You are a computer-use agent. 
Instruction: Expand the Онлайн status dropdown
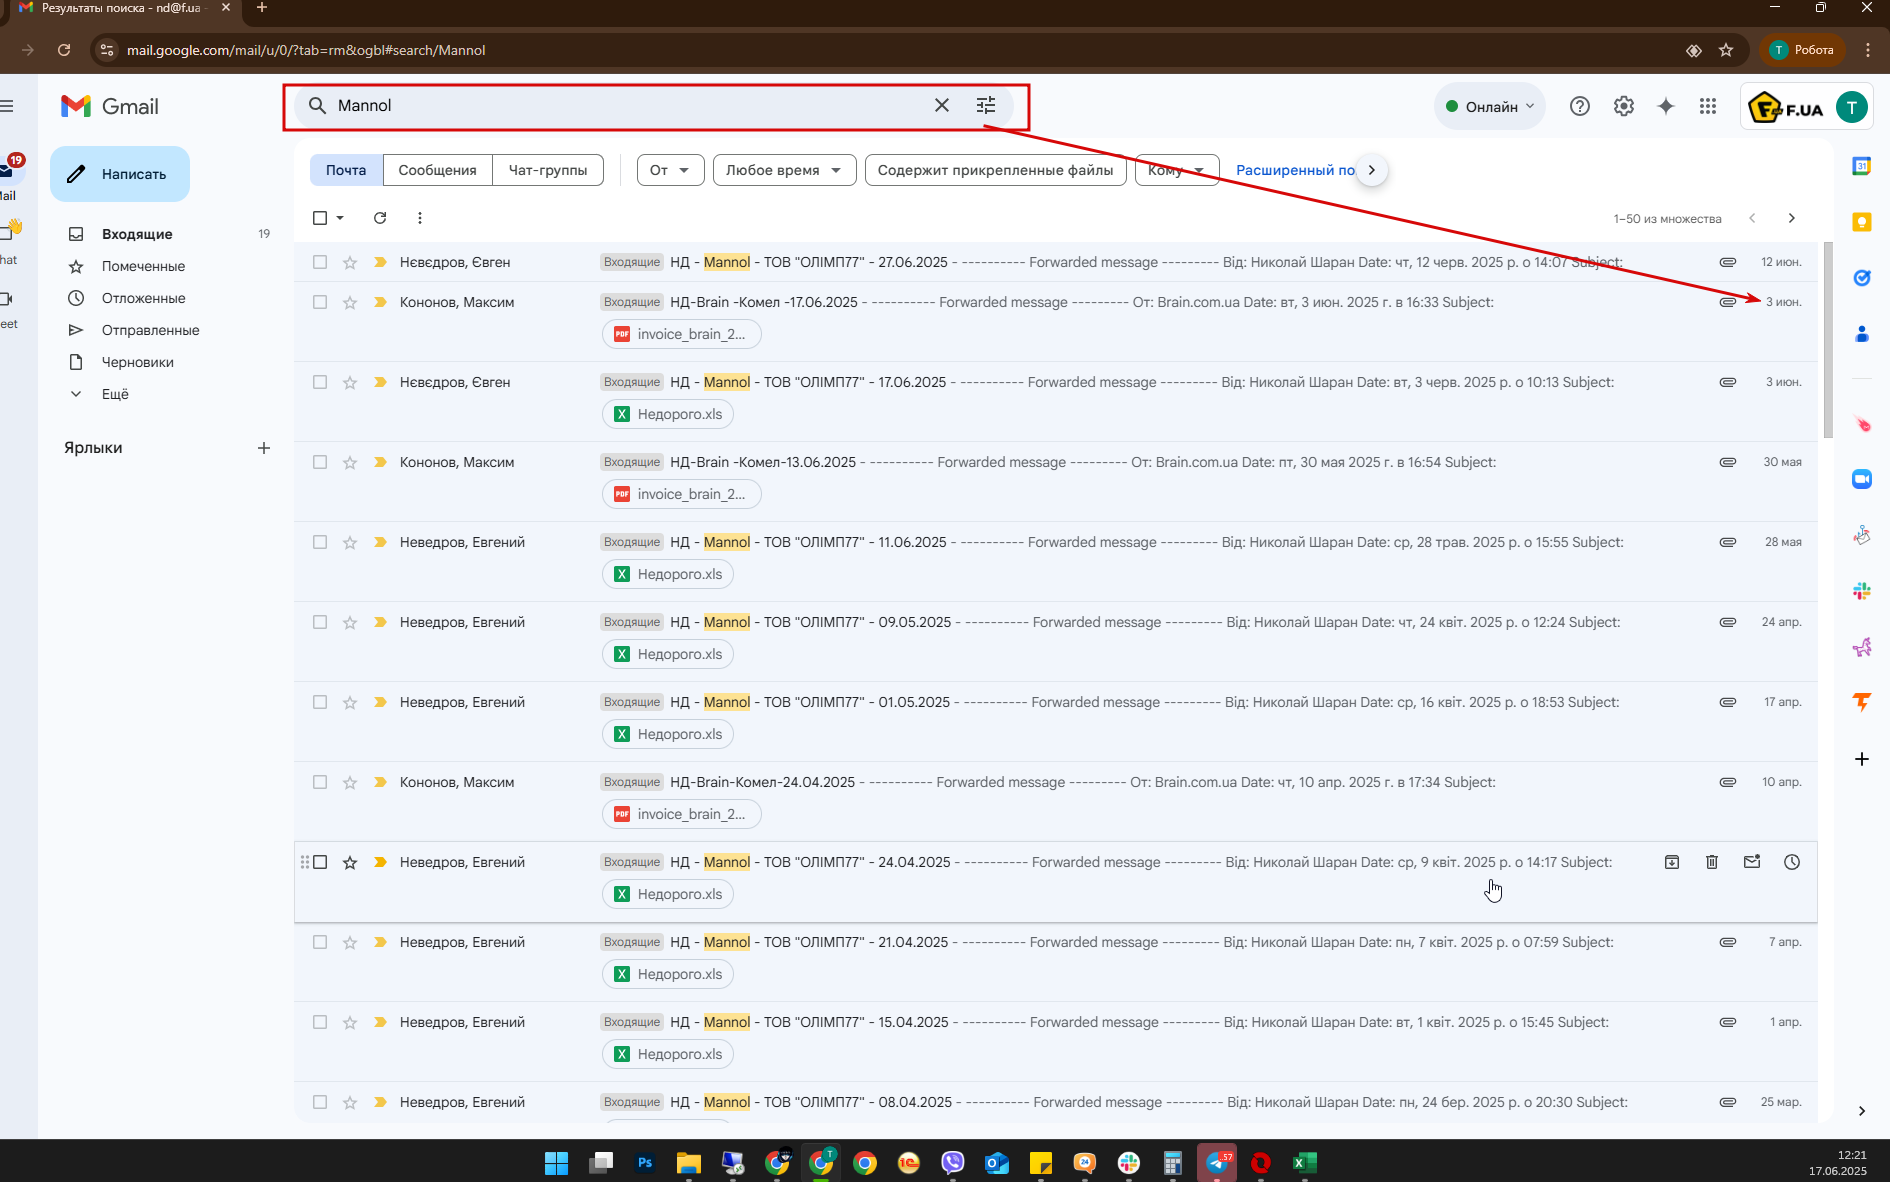[1490, 107]
